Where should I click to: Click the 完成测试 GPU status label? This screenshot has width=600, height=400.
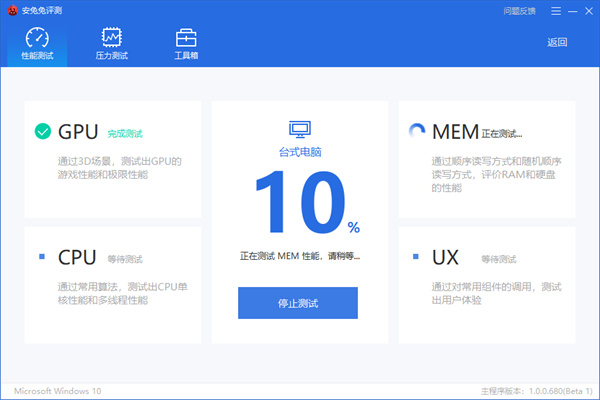pyautogui.click(x=125, y=132)
